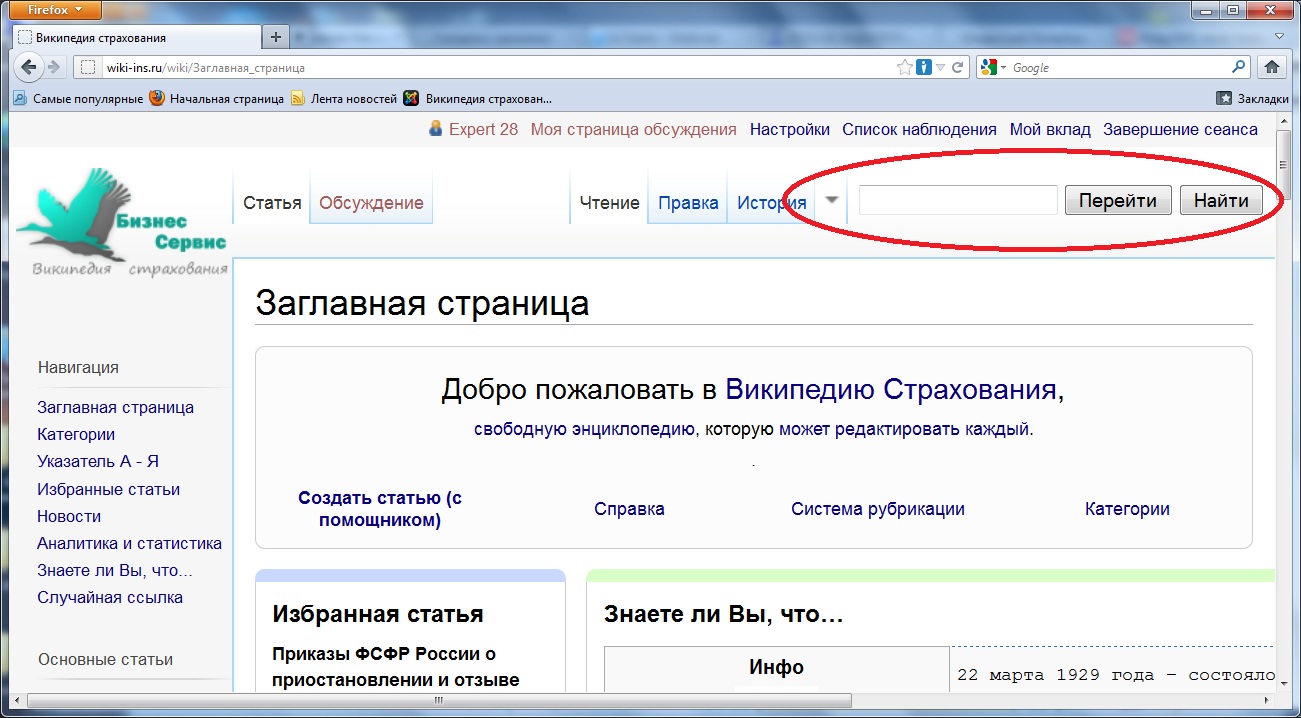Open the Закладки bookmarks button
The height and width of the screenshot is (718, 1301).
pyautogui.click(x=1252, y=98)
